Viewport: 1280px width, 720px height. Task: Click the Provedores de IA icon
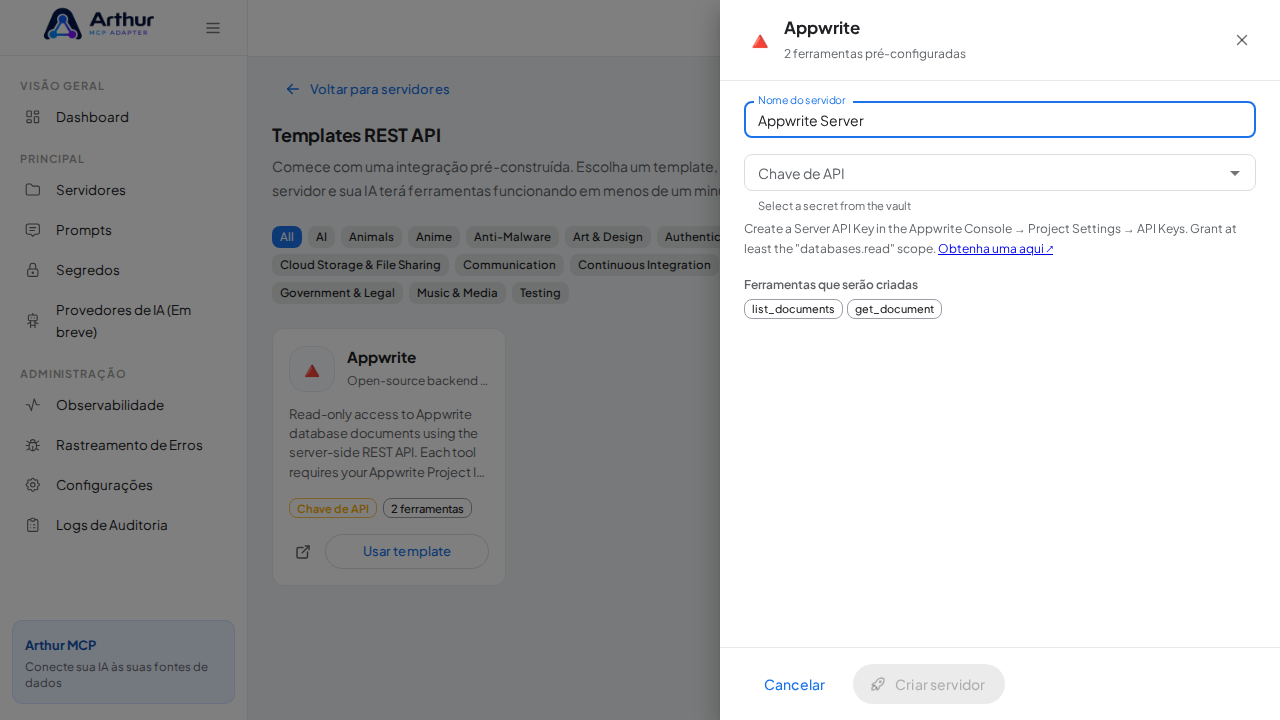point(33,321)
